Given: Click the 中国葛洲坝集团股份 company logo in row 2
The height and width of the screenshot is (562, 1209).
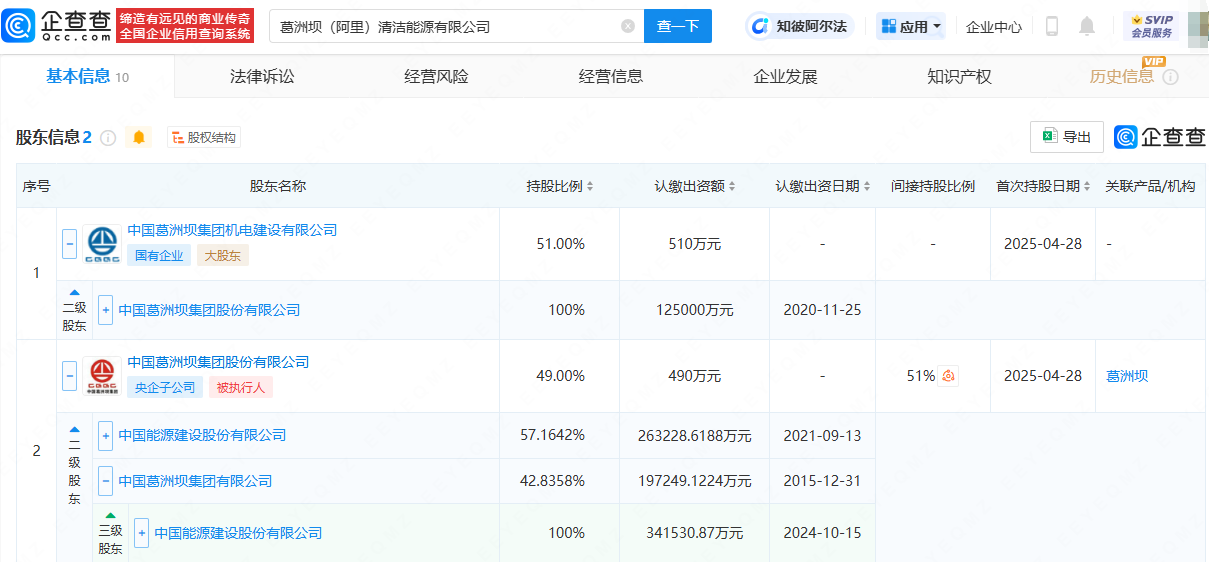Looking at the screenshot, I should coord(101,376).
